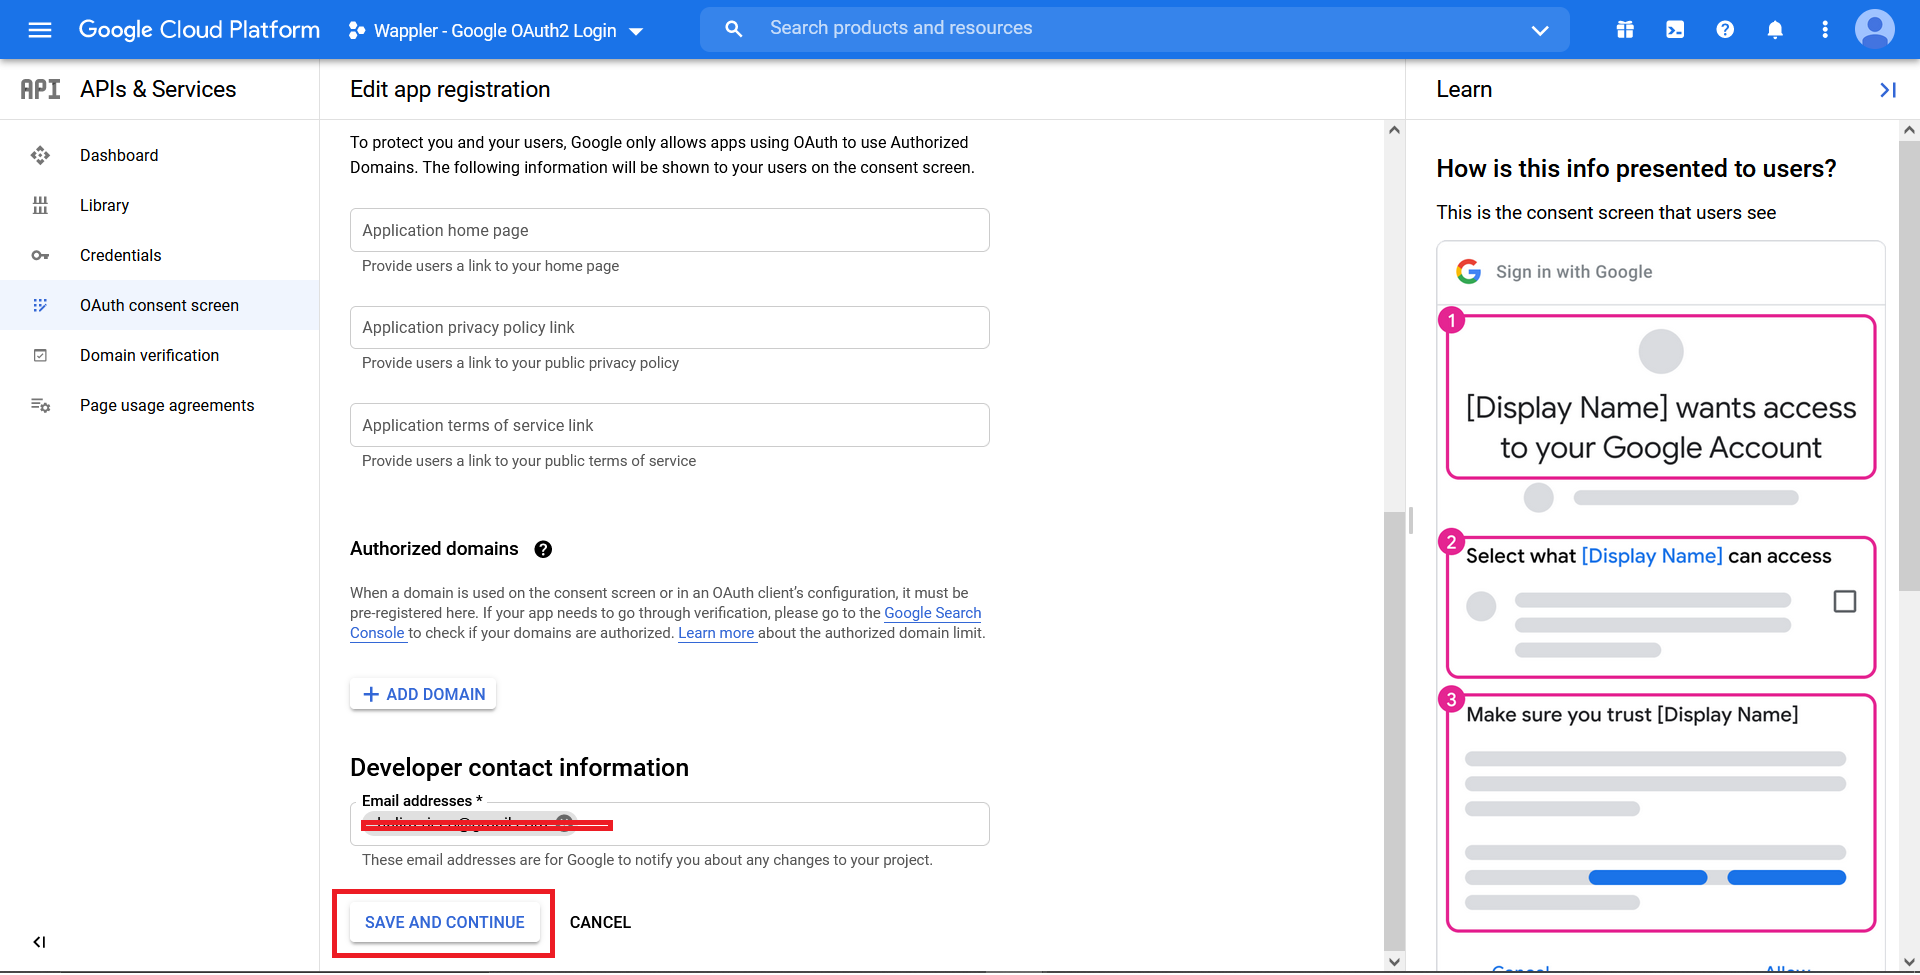Collapse the Learn panel
This screenshot has height=975, width=1920.
pos(1888,90)
